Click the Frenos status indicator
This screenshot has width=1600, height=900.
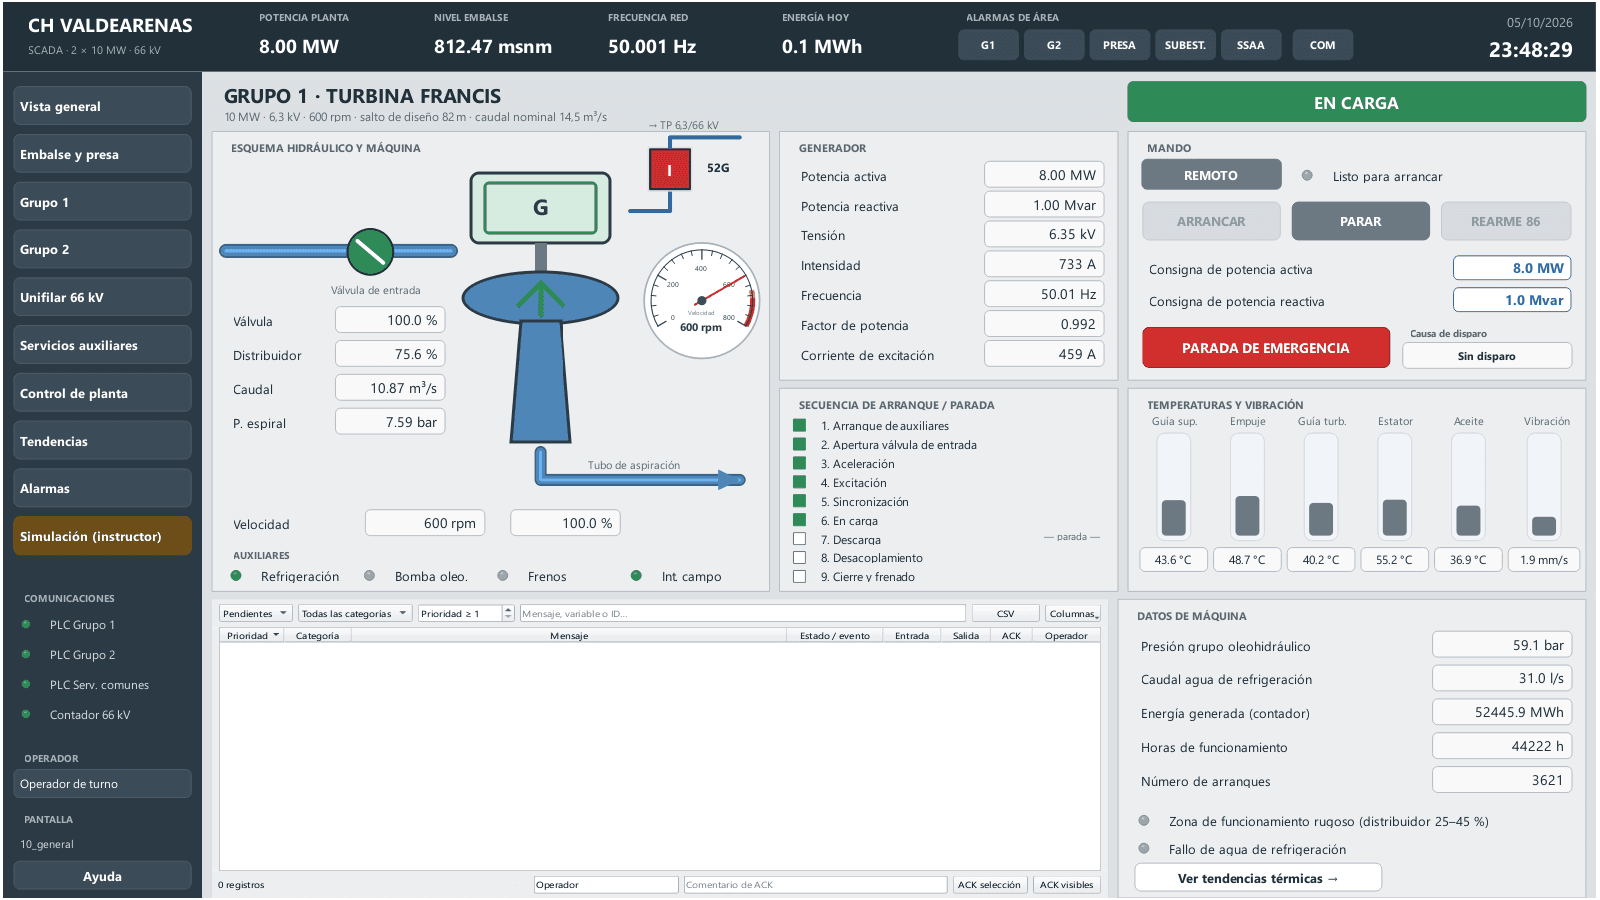click(503, 576)
